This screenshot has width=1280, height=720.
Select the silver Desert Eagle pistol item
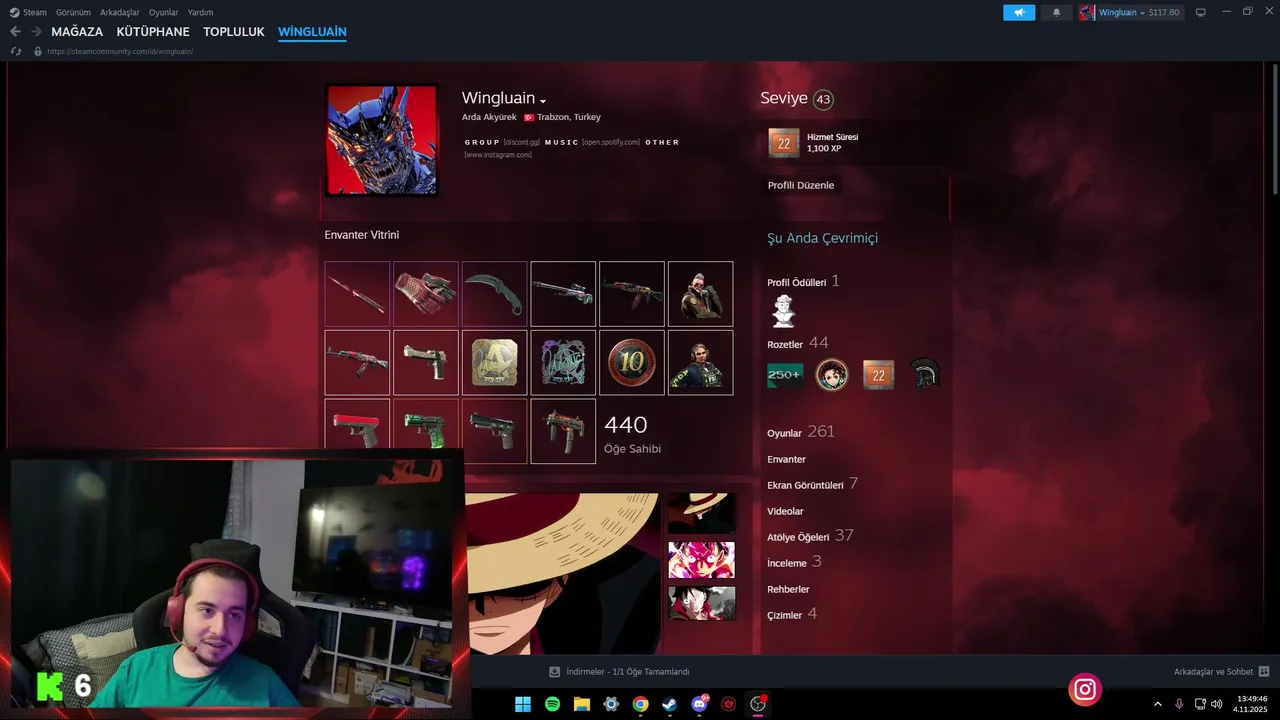point(426,363)
